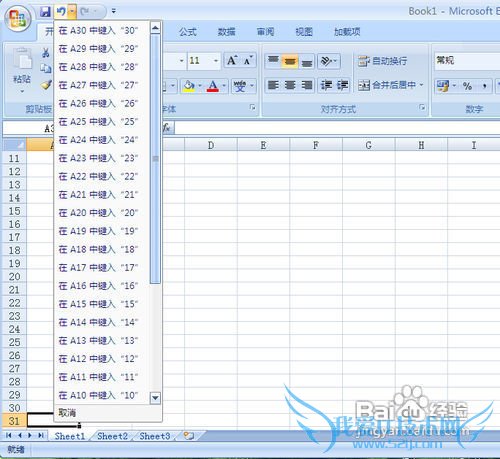Click the Undo arrow icon
Viewport: 500px width, 459px height.
[x=61, y=12]
